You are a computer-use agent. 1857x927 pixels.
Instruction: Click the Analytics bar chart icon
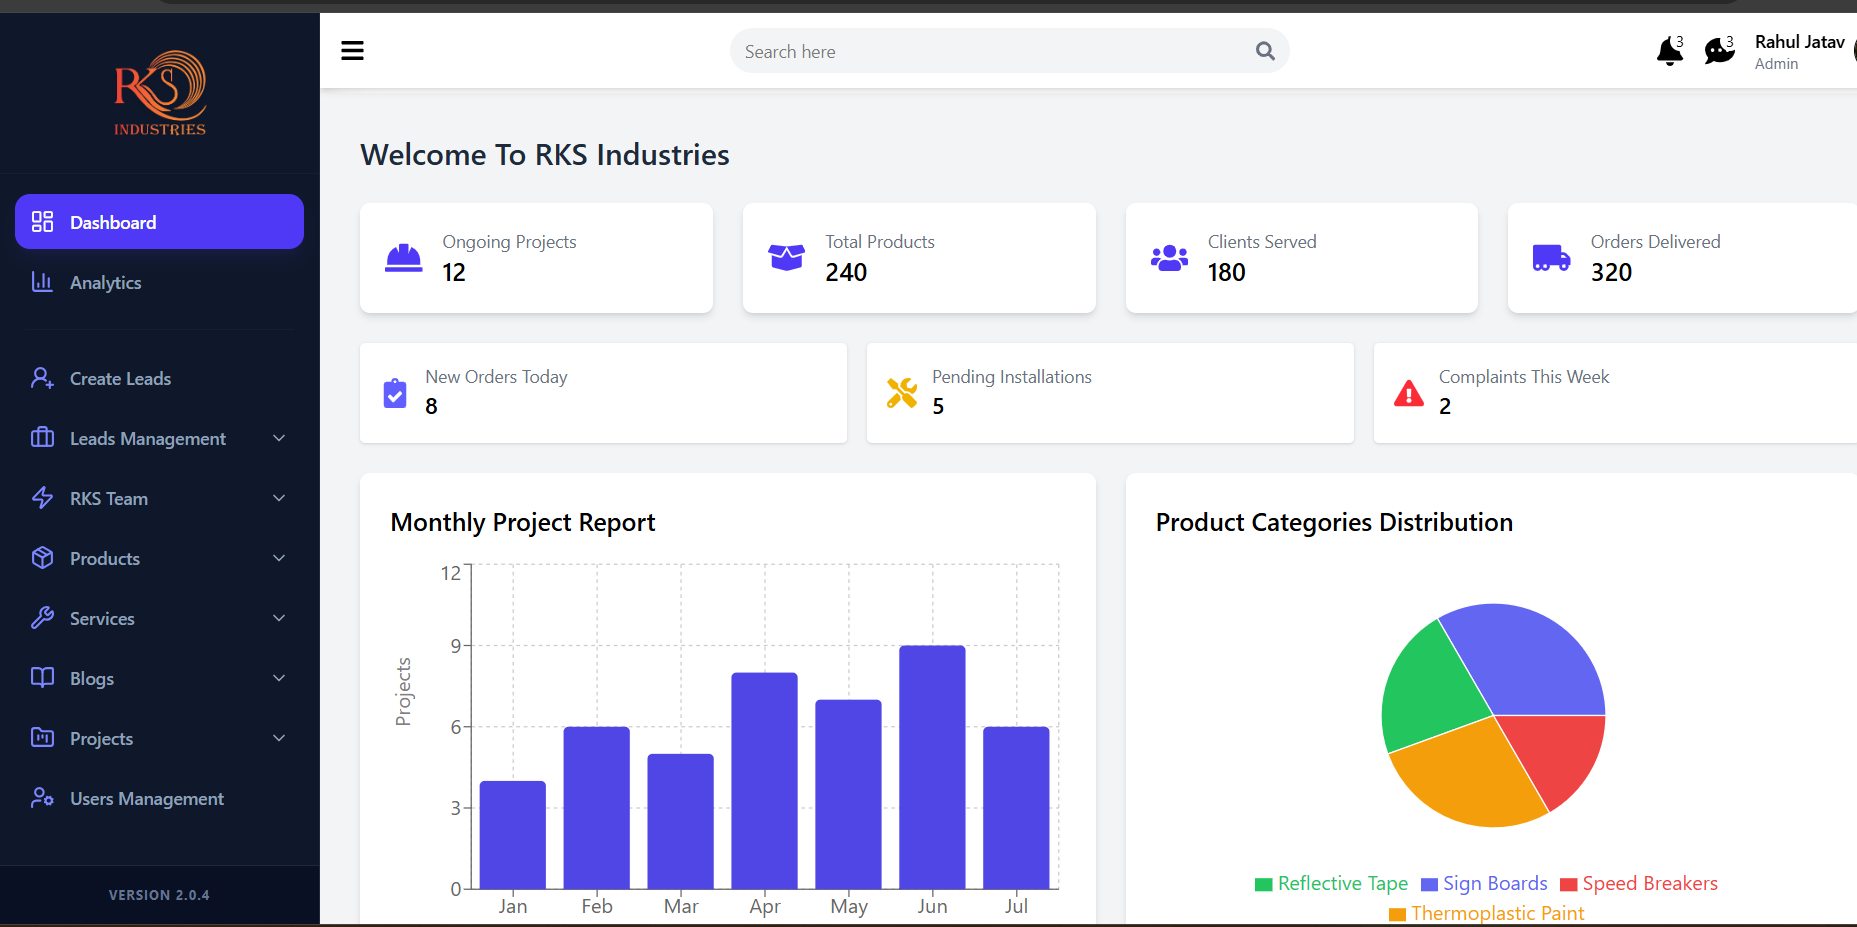point(42,282)
